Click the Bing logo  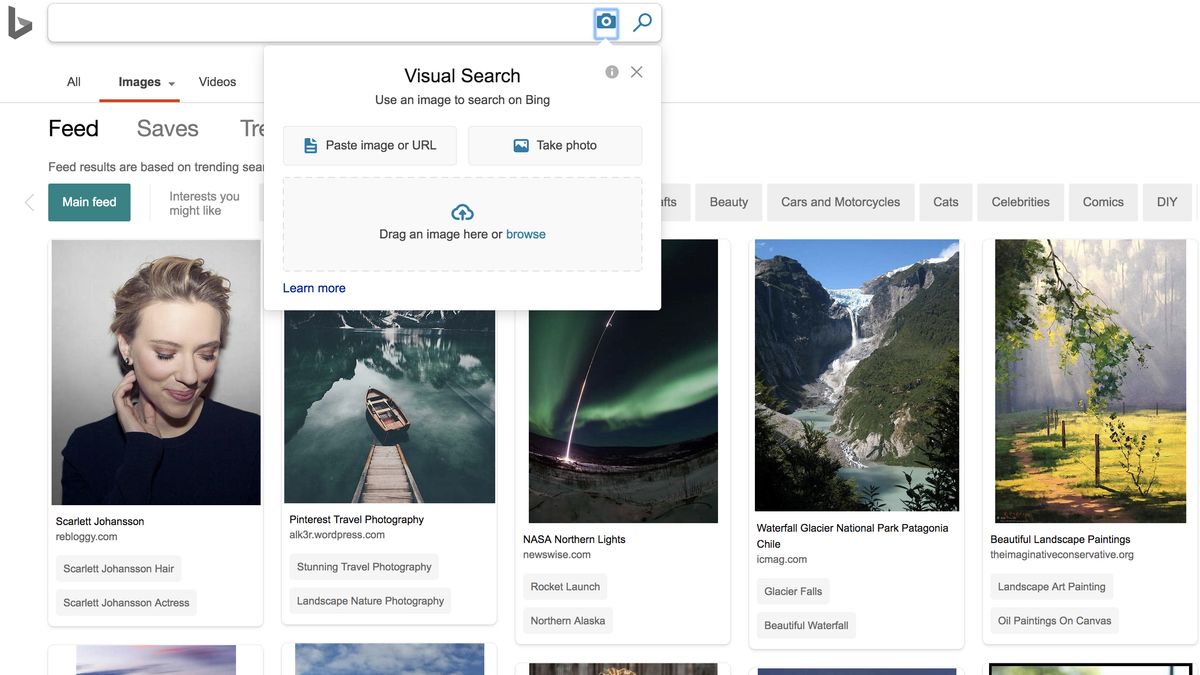[18, 20]
